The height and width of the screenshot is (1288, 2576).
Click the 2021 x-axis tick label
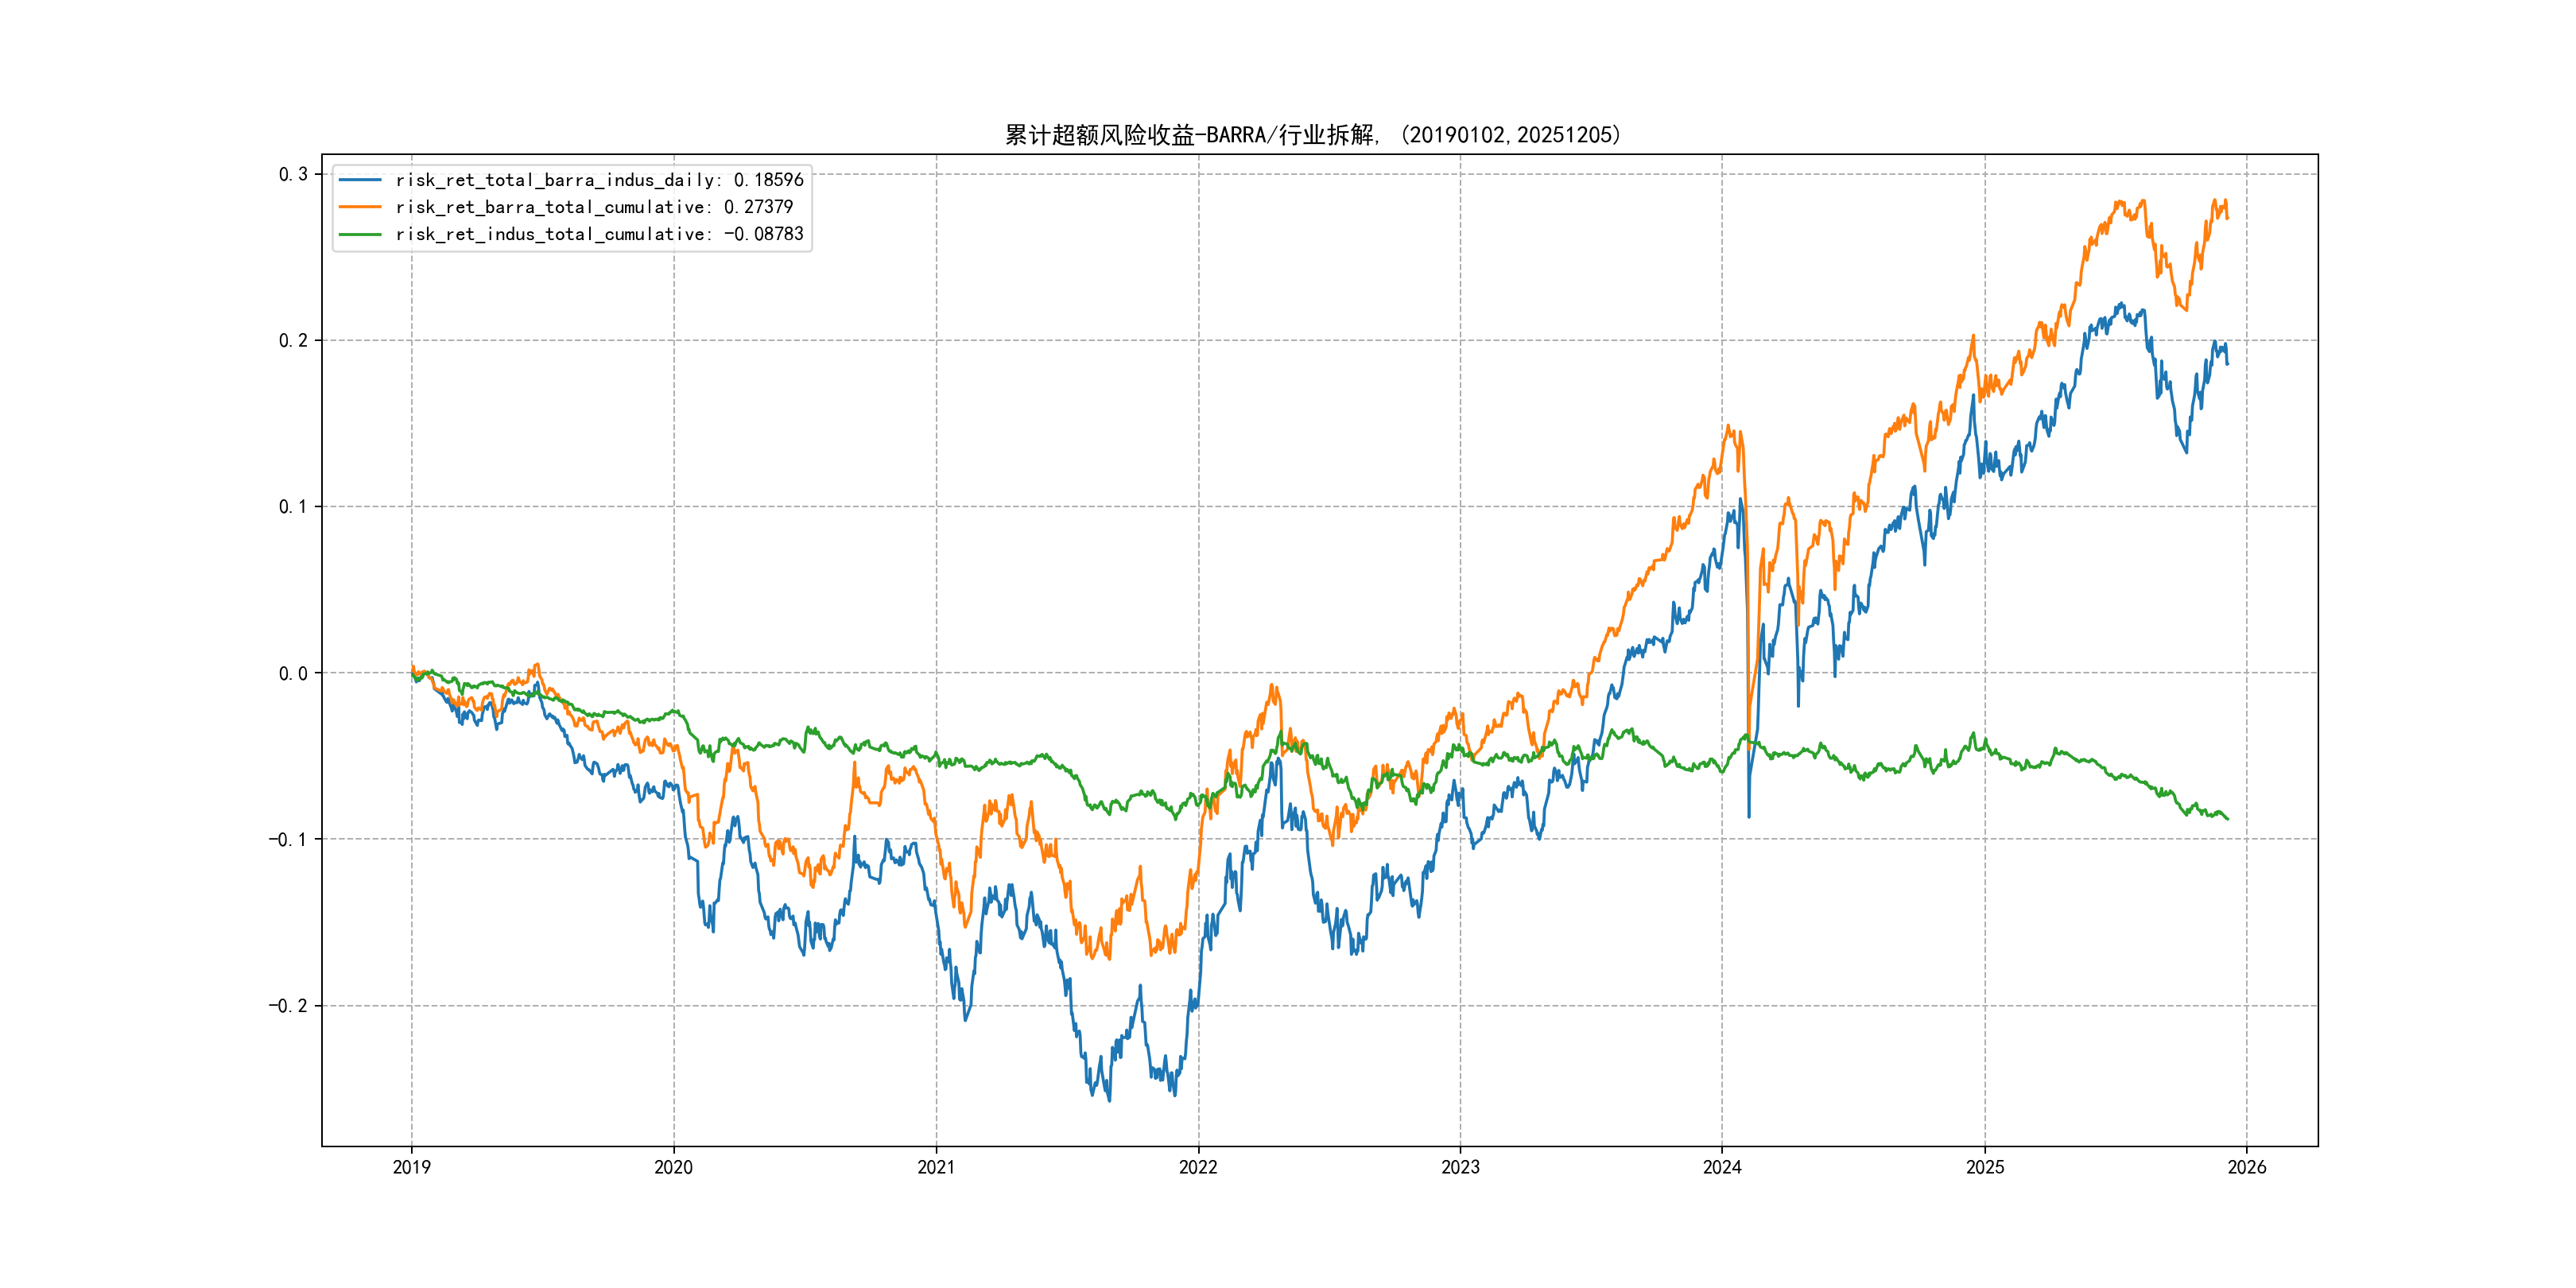coord(936,1167)
